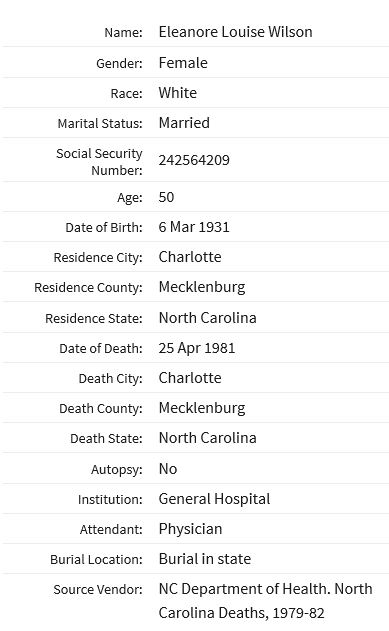Click the Social Security Number value
This screenshot has height=631, width=389.
pos(194,160)
